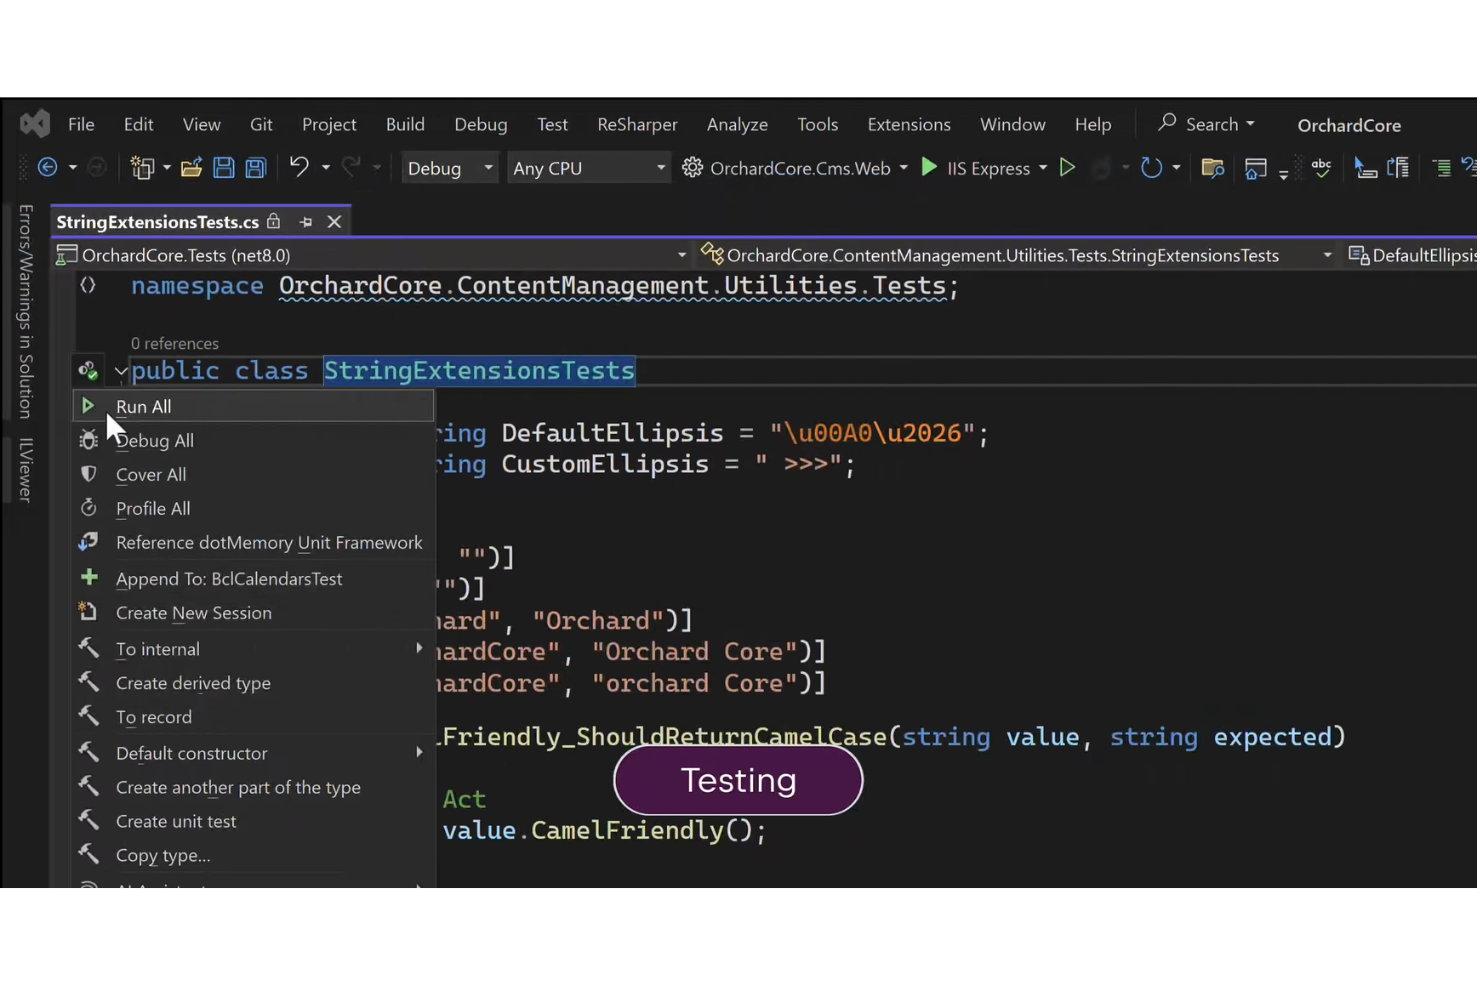Viewport: 1480px width, 987px height.
Task: Collapse the StringExtensionsTests class fold chevron
Action: (x=120, y=371)
